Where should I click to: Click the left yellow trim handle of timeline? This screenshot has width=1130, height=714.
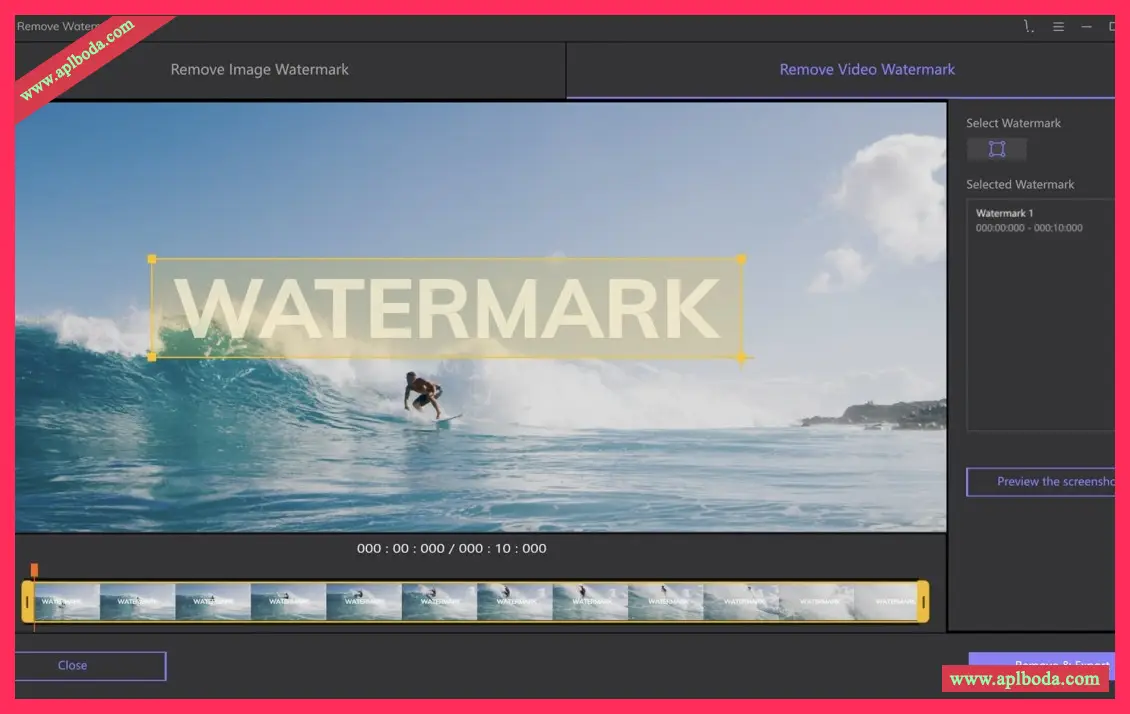pyautogui.click(x=27, y=602)
